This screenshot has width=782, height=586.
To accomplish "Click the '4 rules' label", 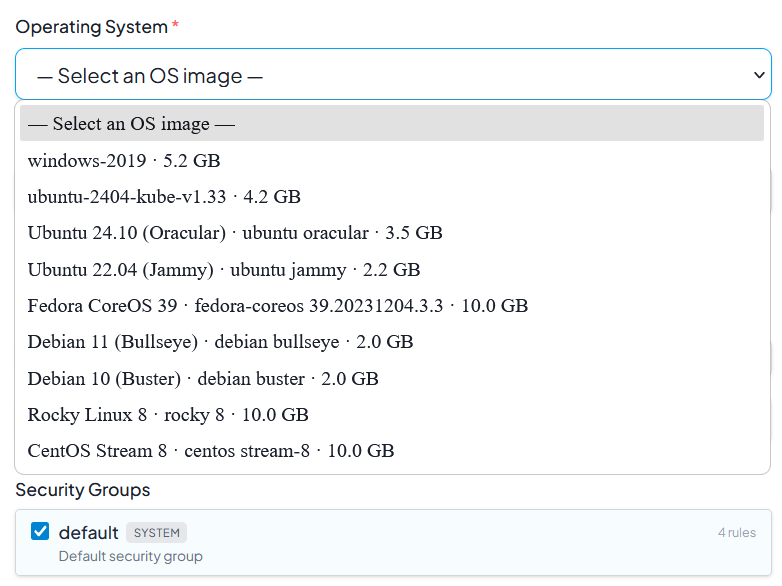I will point(737,533).
